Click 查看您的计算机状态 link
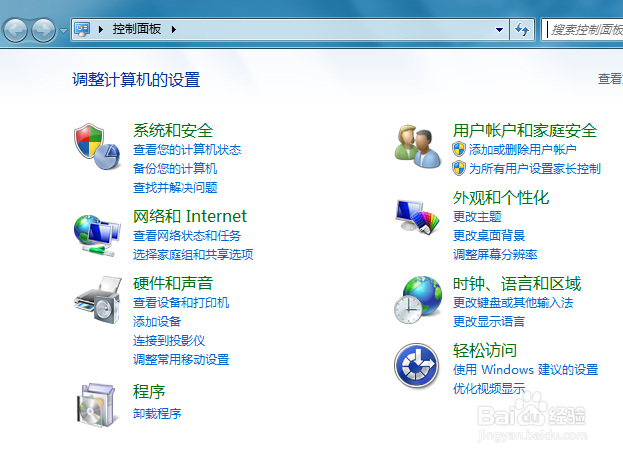 187,150
